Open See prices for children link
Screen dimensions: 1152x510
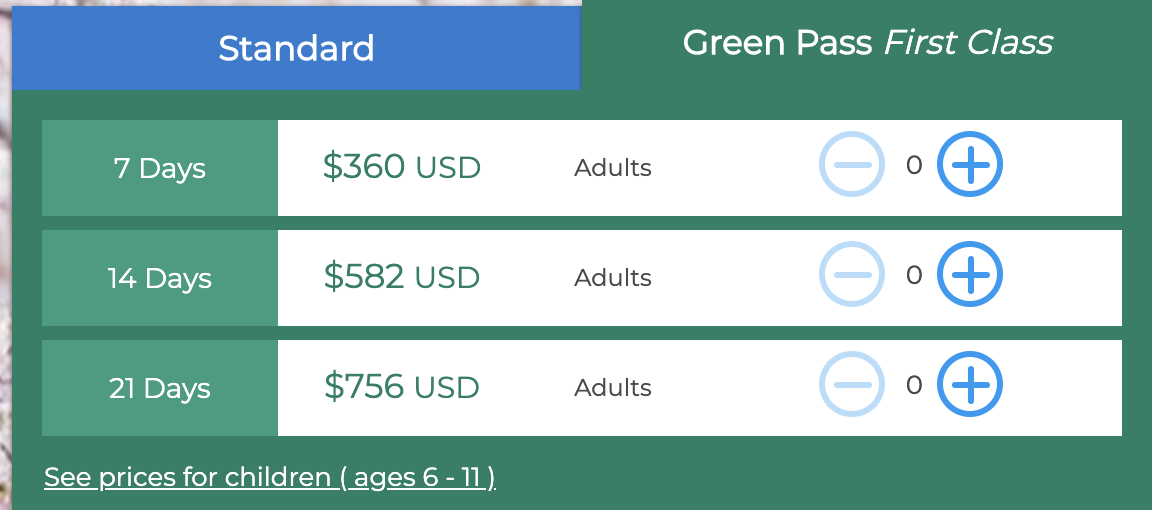270,477
